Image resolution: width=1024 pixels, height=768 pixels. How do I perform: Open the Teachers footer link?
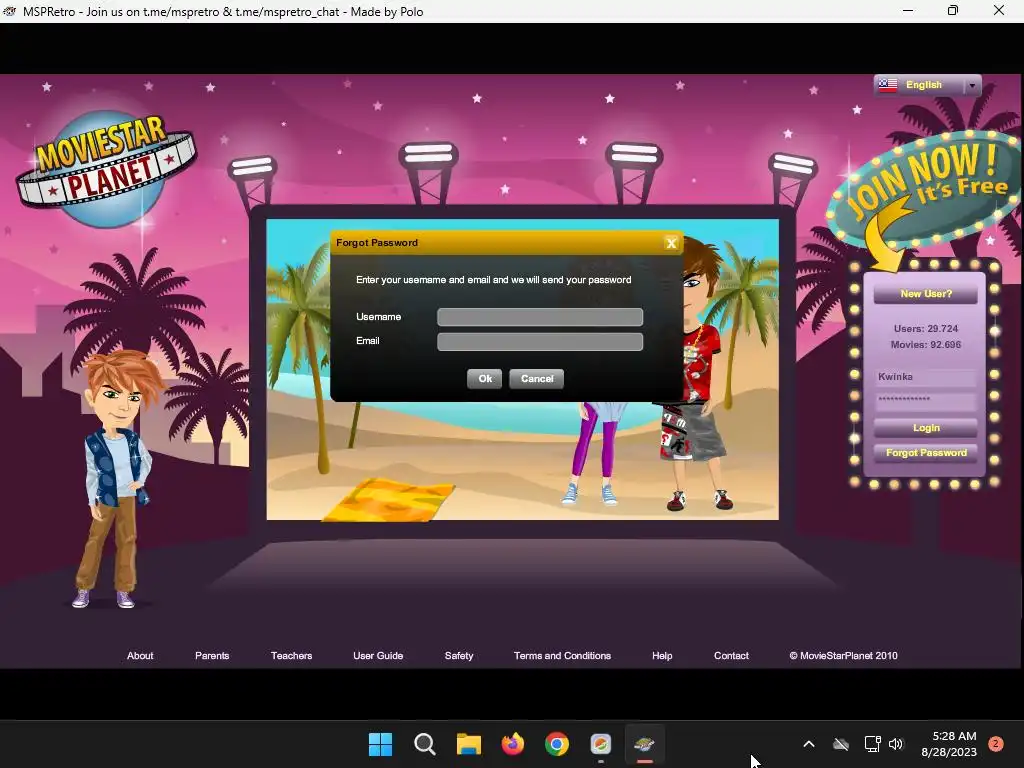(291, 656)
